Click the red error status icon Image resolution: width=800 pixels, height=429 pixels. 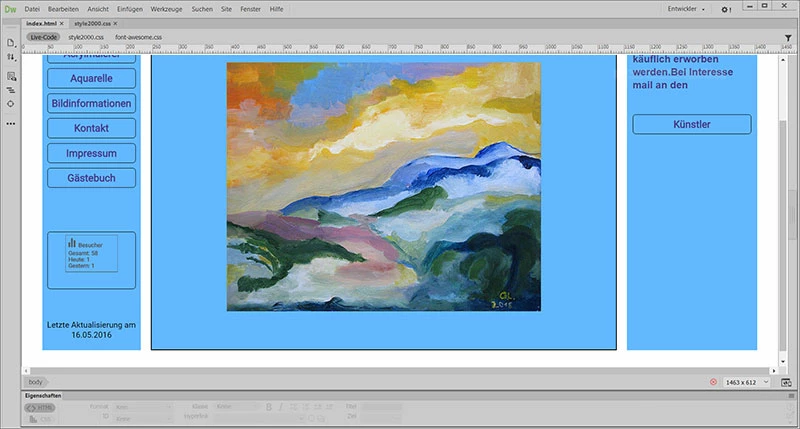coord(713,382)
